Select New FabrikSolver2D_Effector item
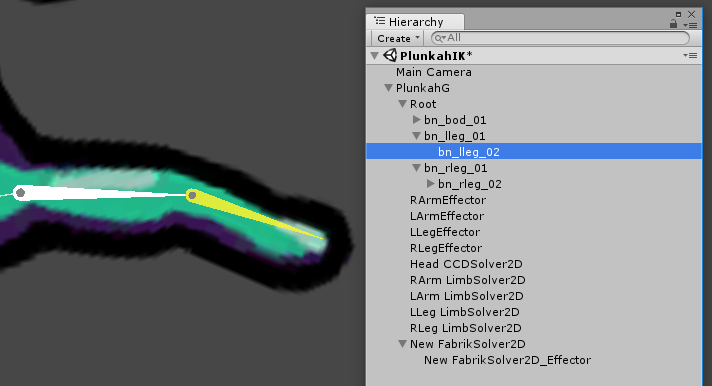The image size is (712, 386). tap(507, 360)
